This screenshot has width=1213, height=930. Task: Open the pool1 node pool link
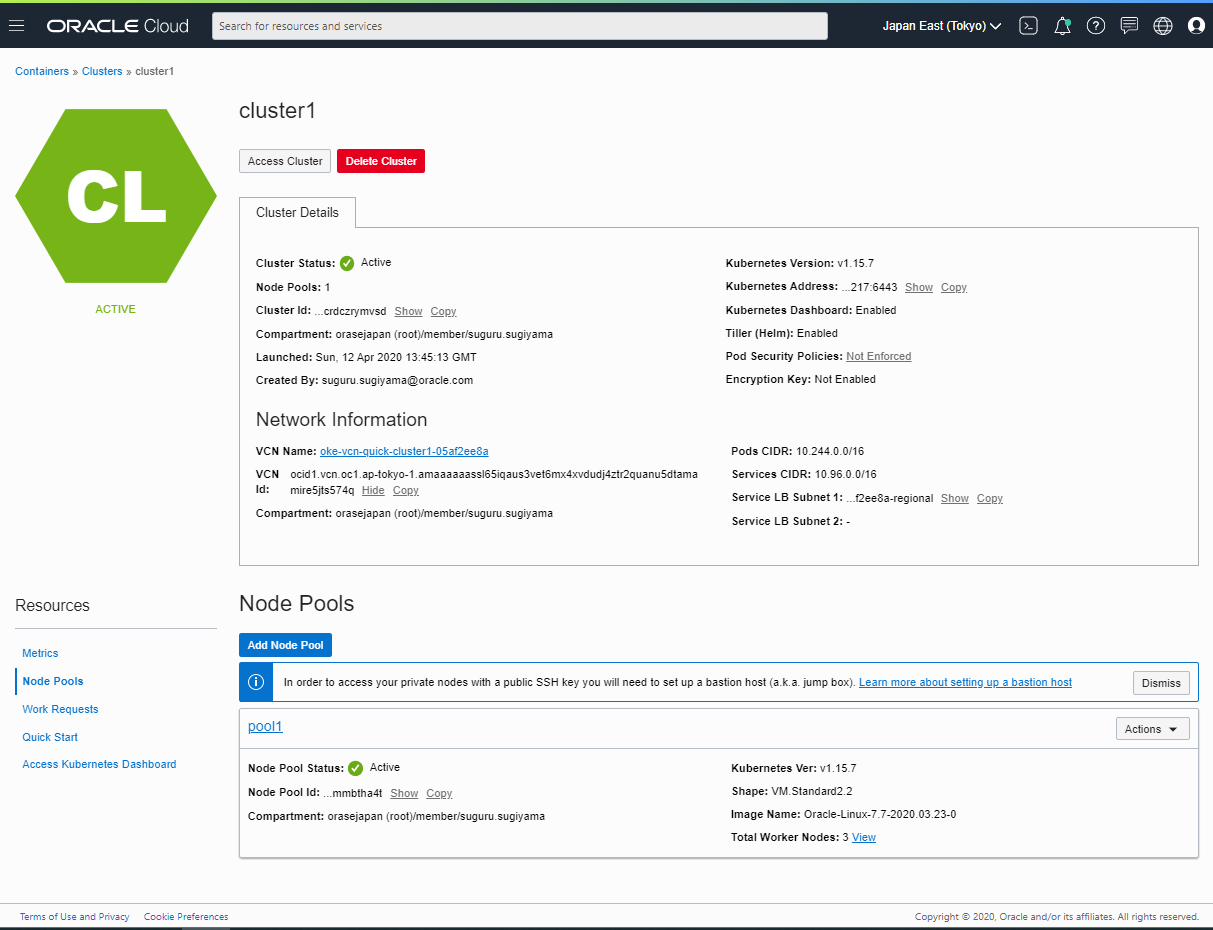pos(265,726)
